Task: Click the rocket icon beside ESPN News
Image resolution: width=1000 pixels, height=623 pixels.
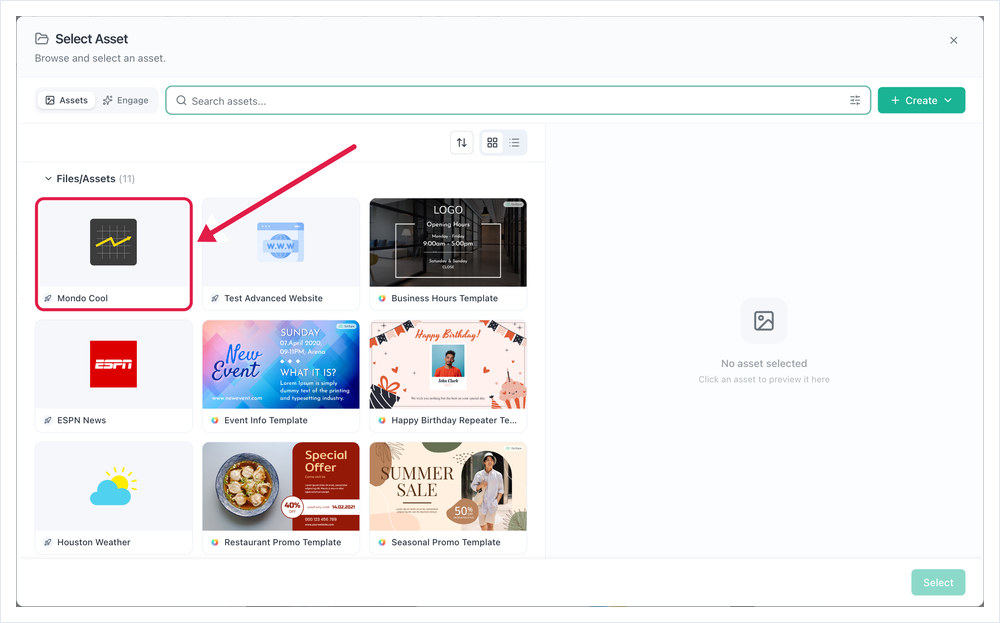Action: (48, 420)
